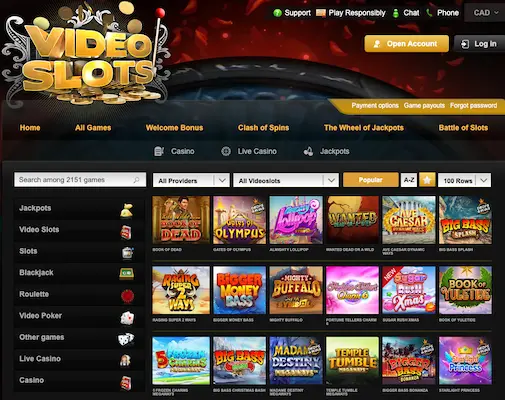Switch sorting to A-Z
Image resolution: width=505 pixels, height=400 pixels.
click(409, 180)
